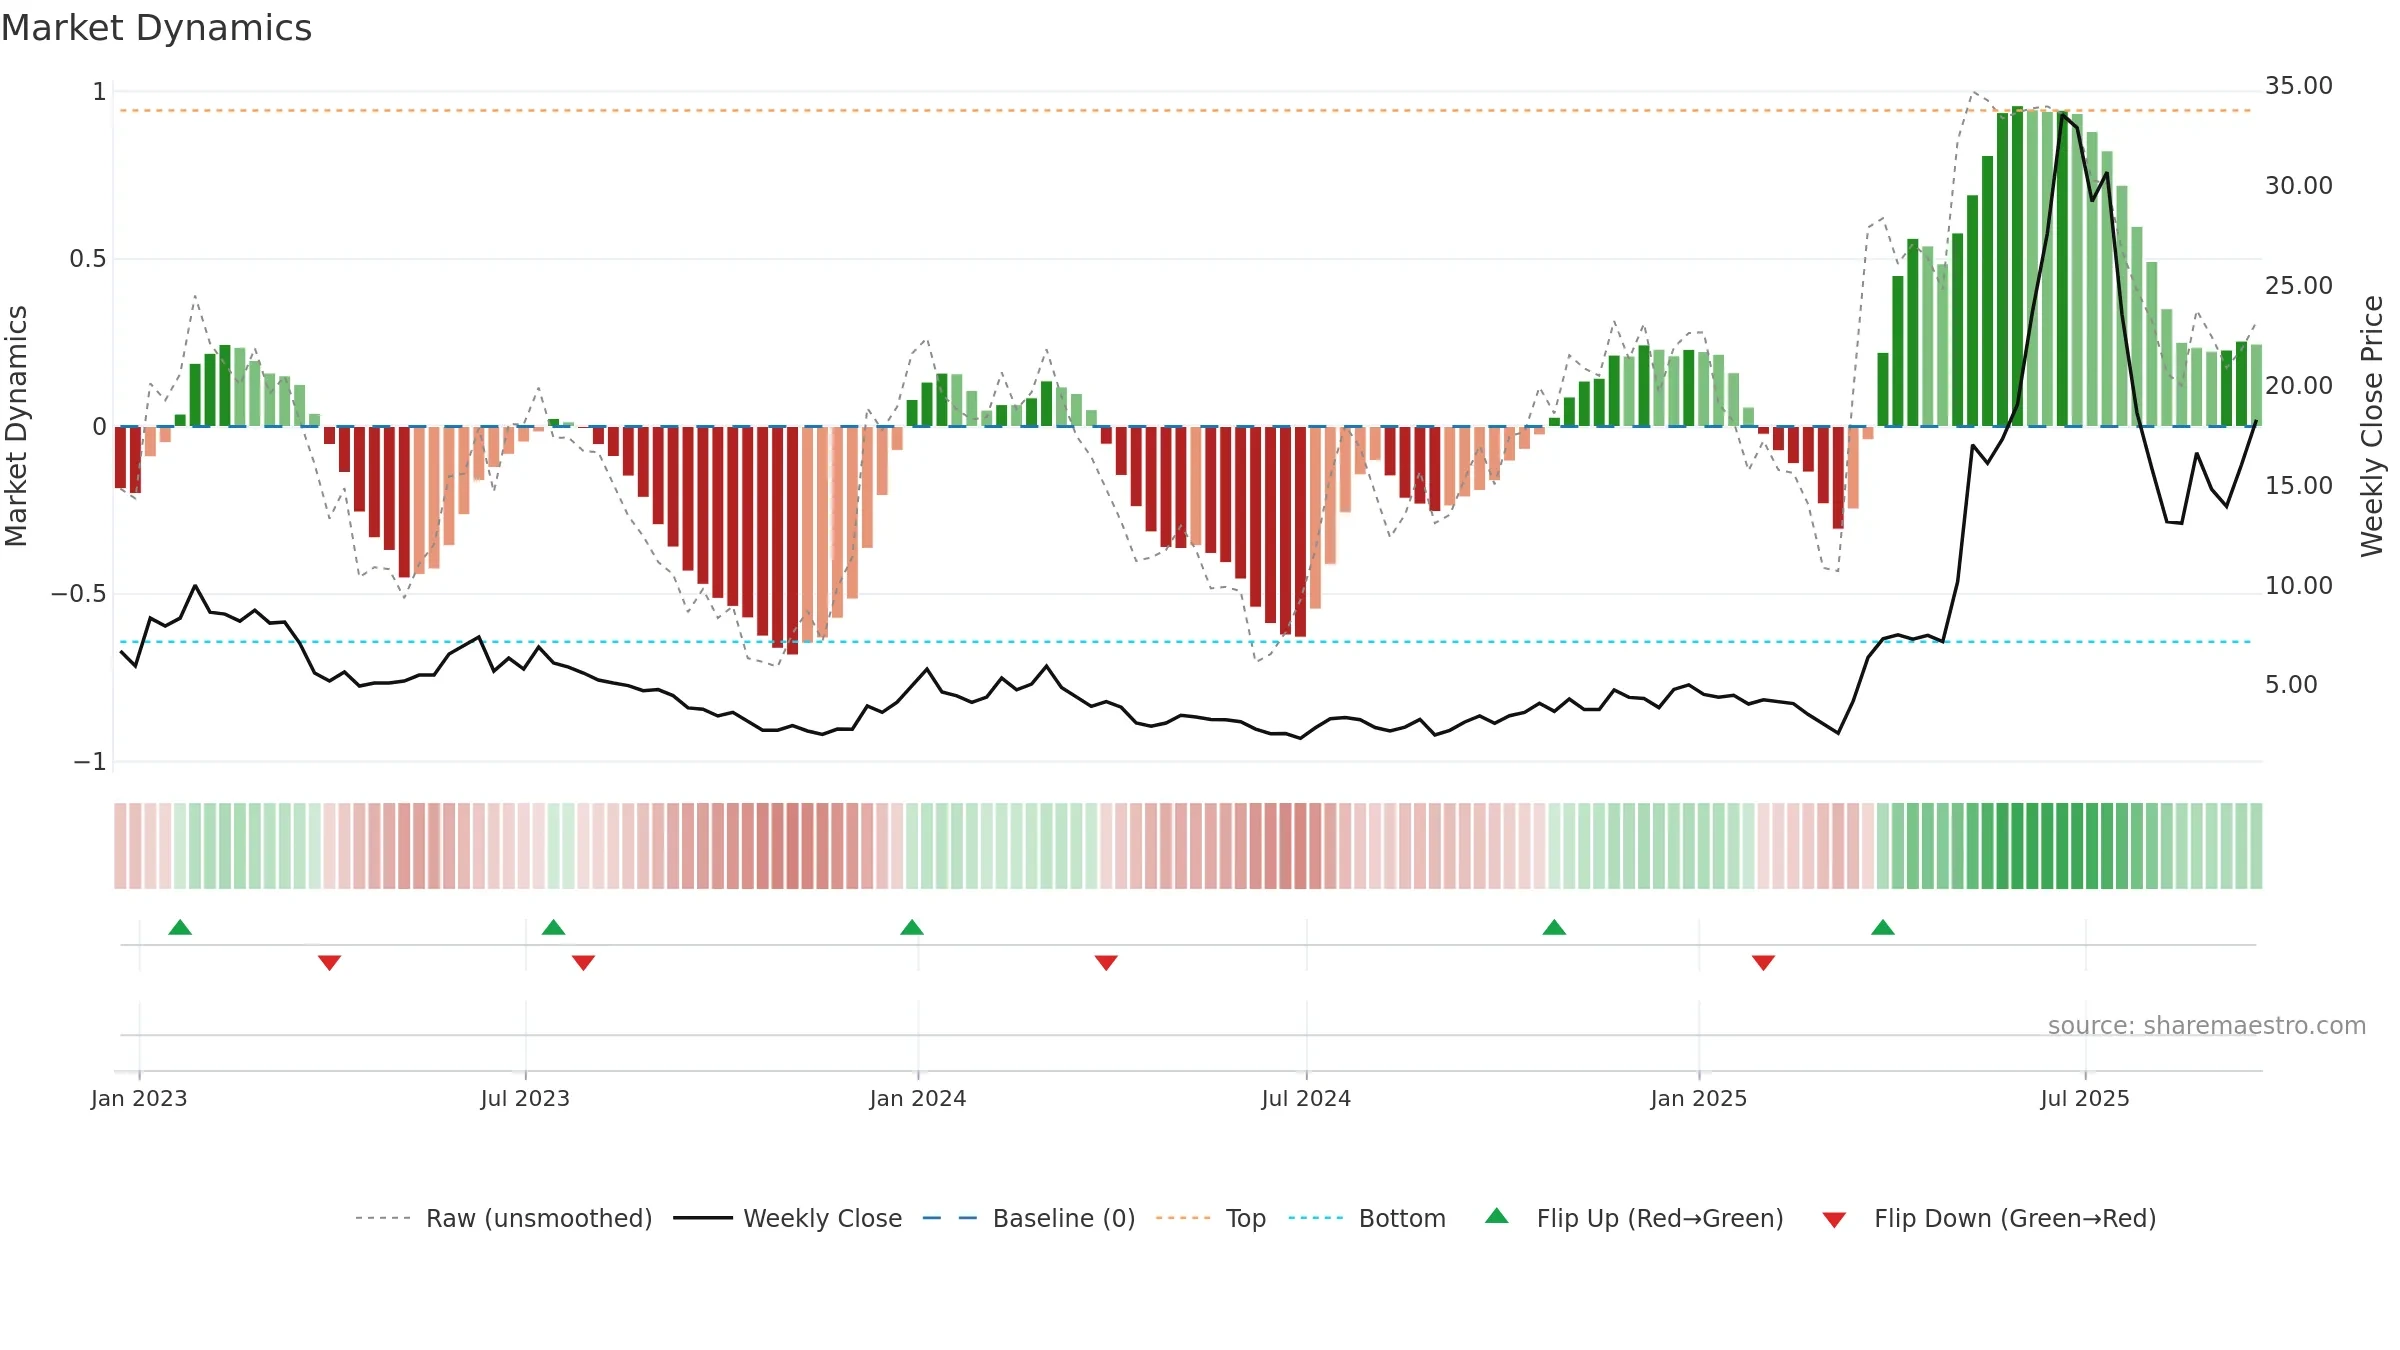This screenshot has height=1350, width=2400.
Task: Click the 10.00 price axis label
Action: [2299, 586]
